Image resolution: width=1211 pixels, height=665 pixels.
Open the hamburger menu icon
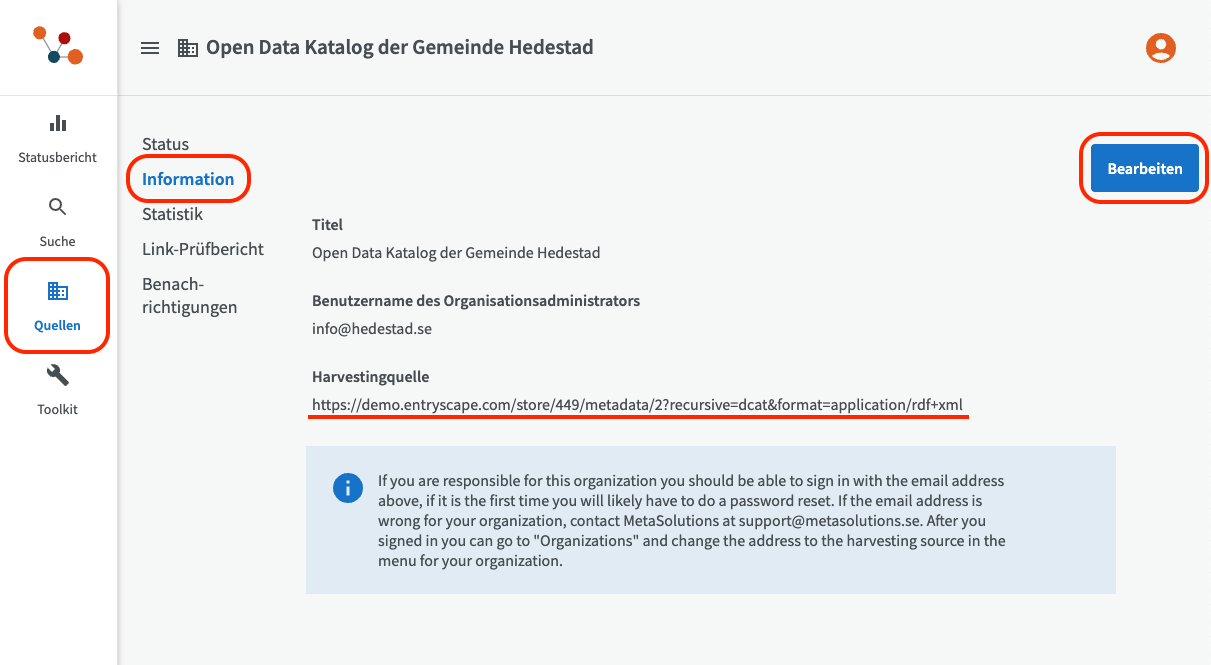click(150, 48)
